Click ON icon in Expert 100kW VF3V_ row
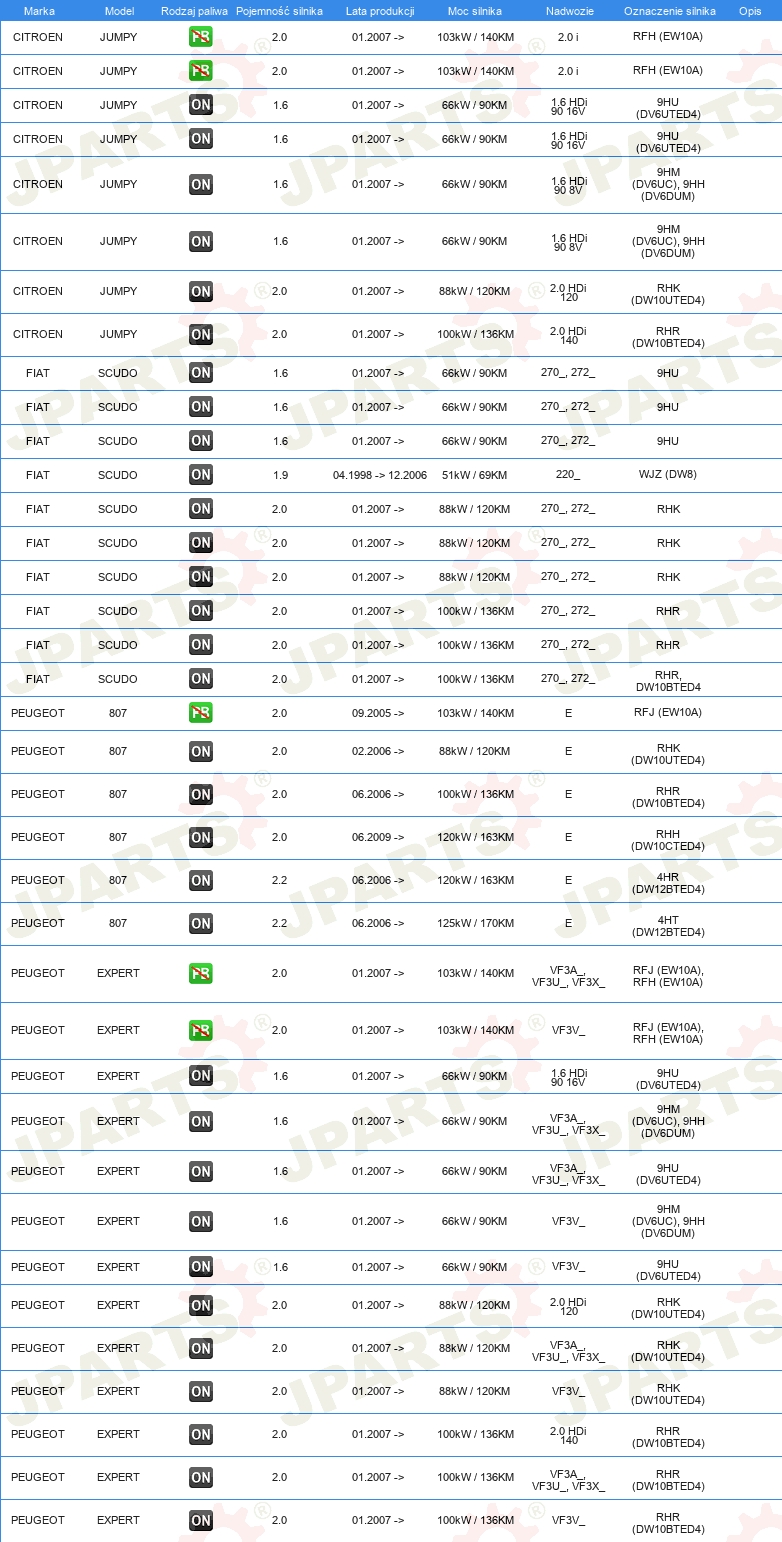This screenshot has height=1542, width=782. coord(201,1521)
